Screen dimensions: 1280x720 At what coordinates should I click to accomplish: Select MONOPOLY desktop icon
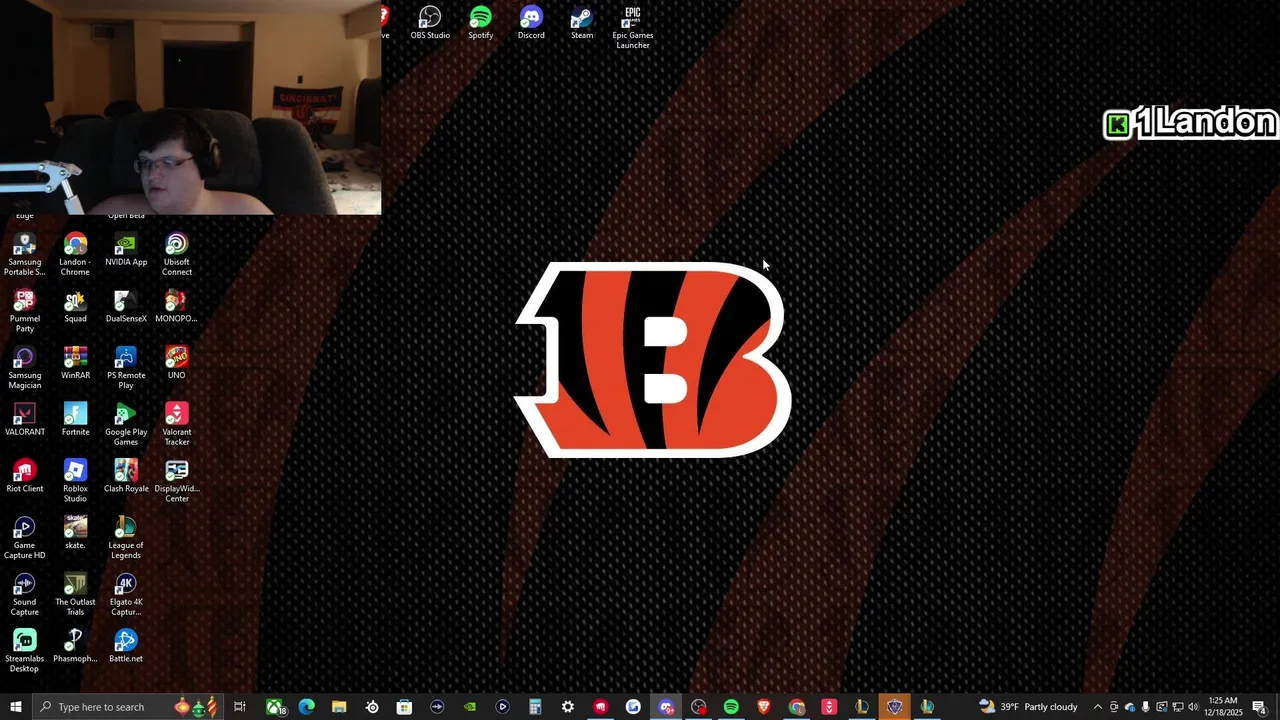click(176, 307)
